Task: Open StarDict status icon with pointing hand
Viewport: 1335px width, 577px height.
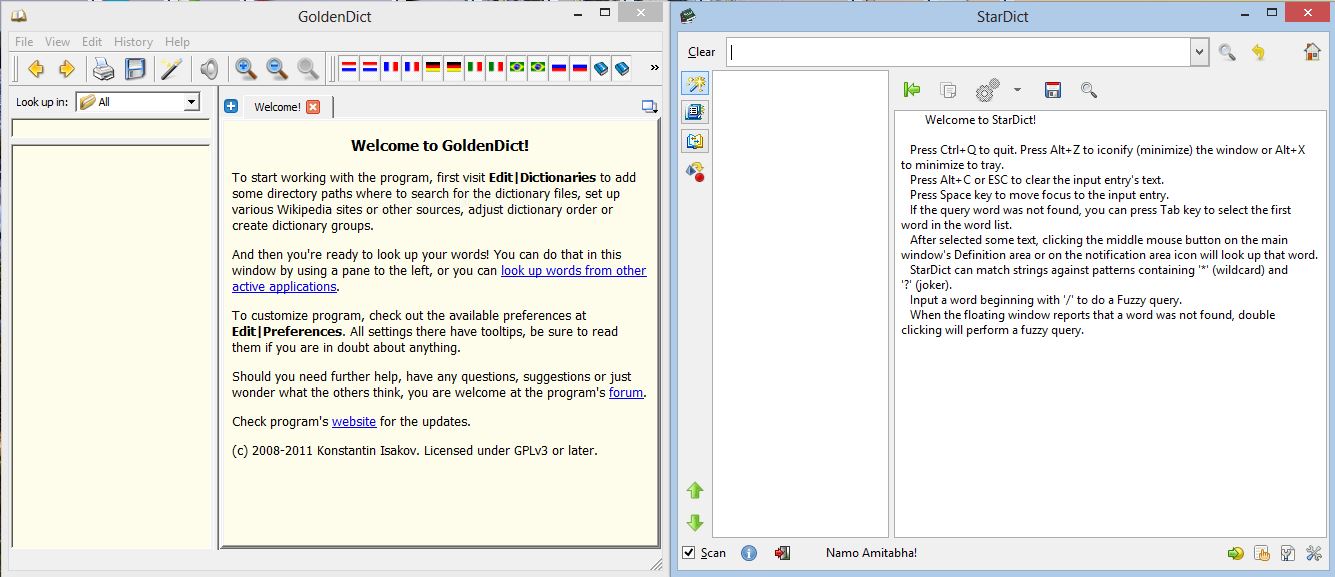Action: click(x=1262, y=553)
